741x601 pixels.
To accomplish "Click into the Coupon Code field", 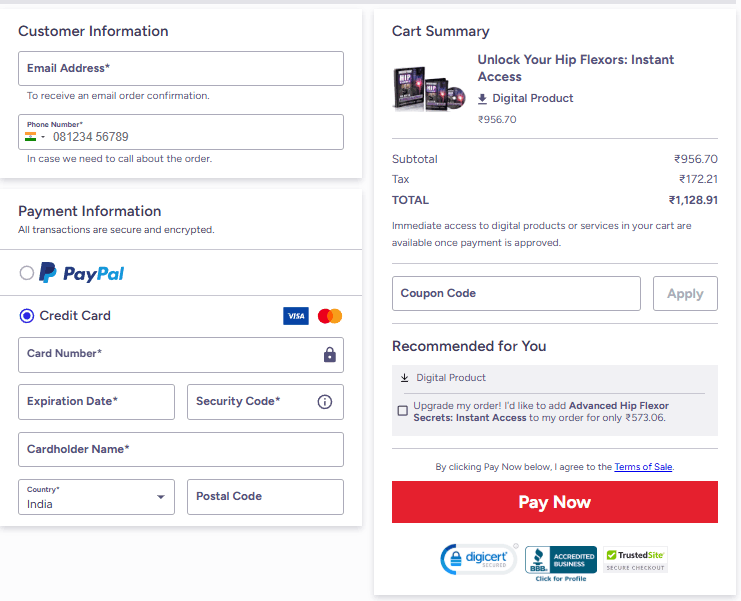I will pyautogui.click(x=517, y=293).
